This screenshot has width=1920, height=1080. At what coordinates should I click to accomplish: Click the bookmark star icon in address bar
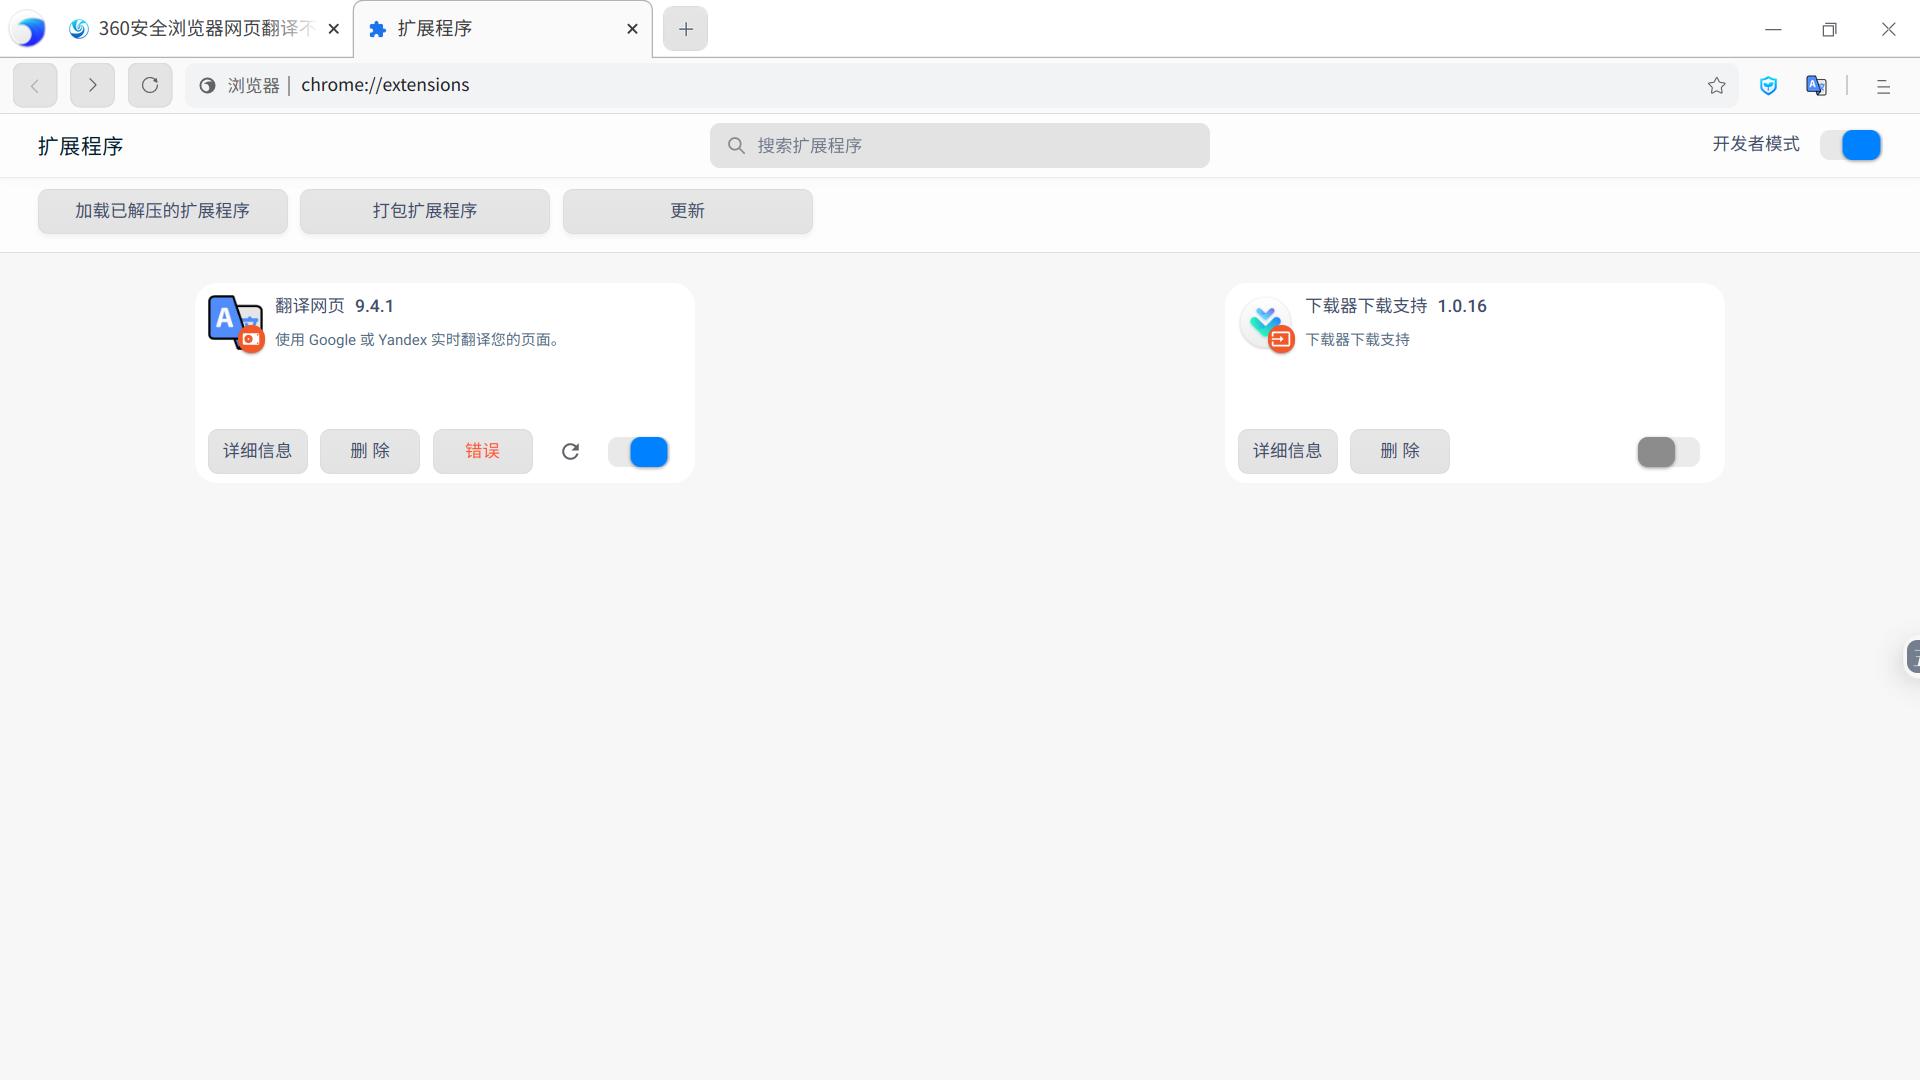1716,86
